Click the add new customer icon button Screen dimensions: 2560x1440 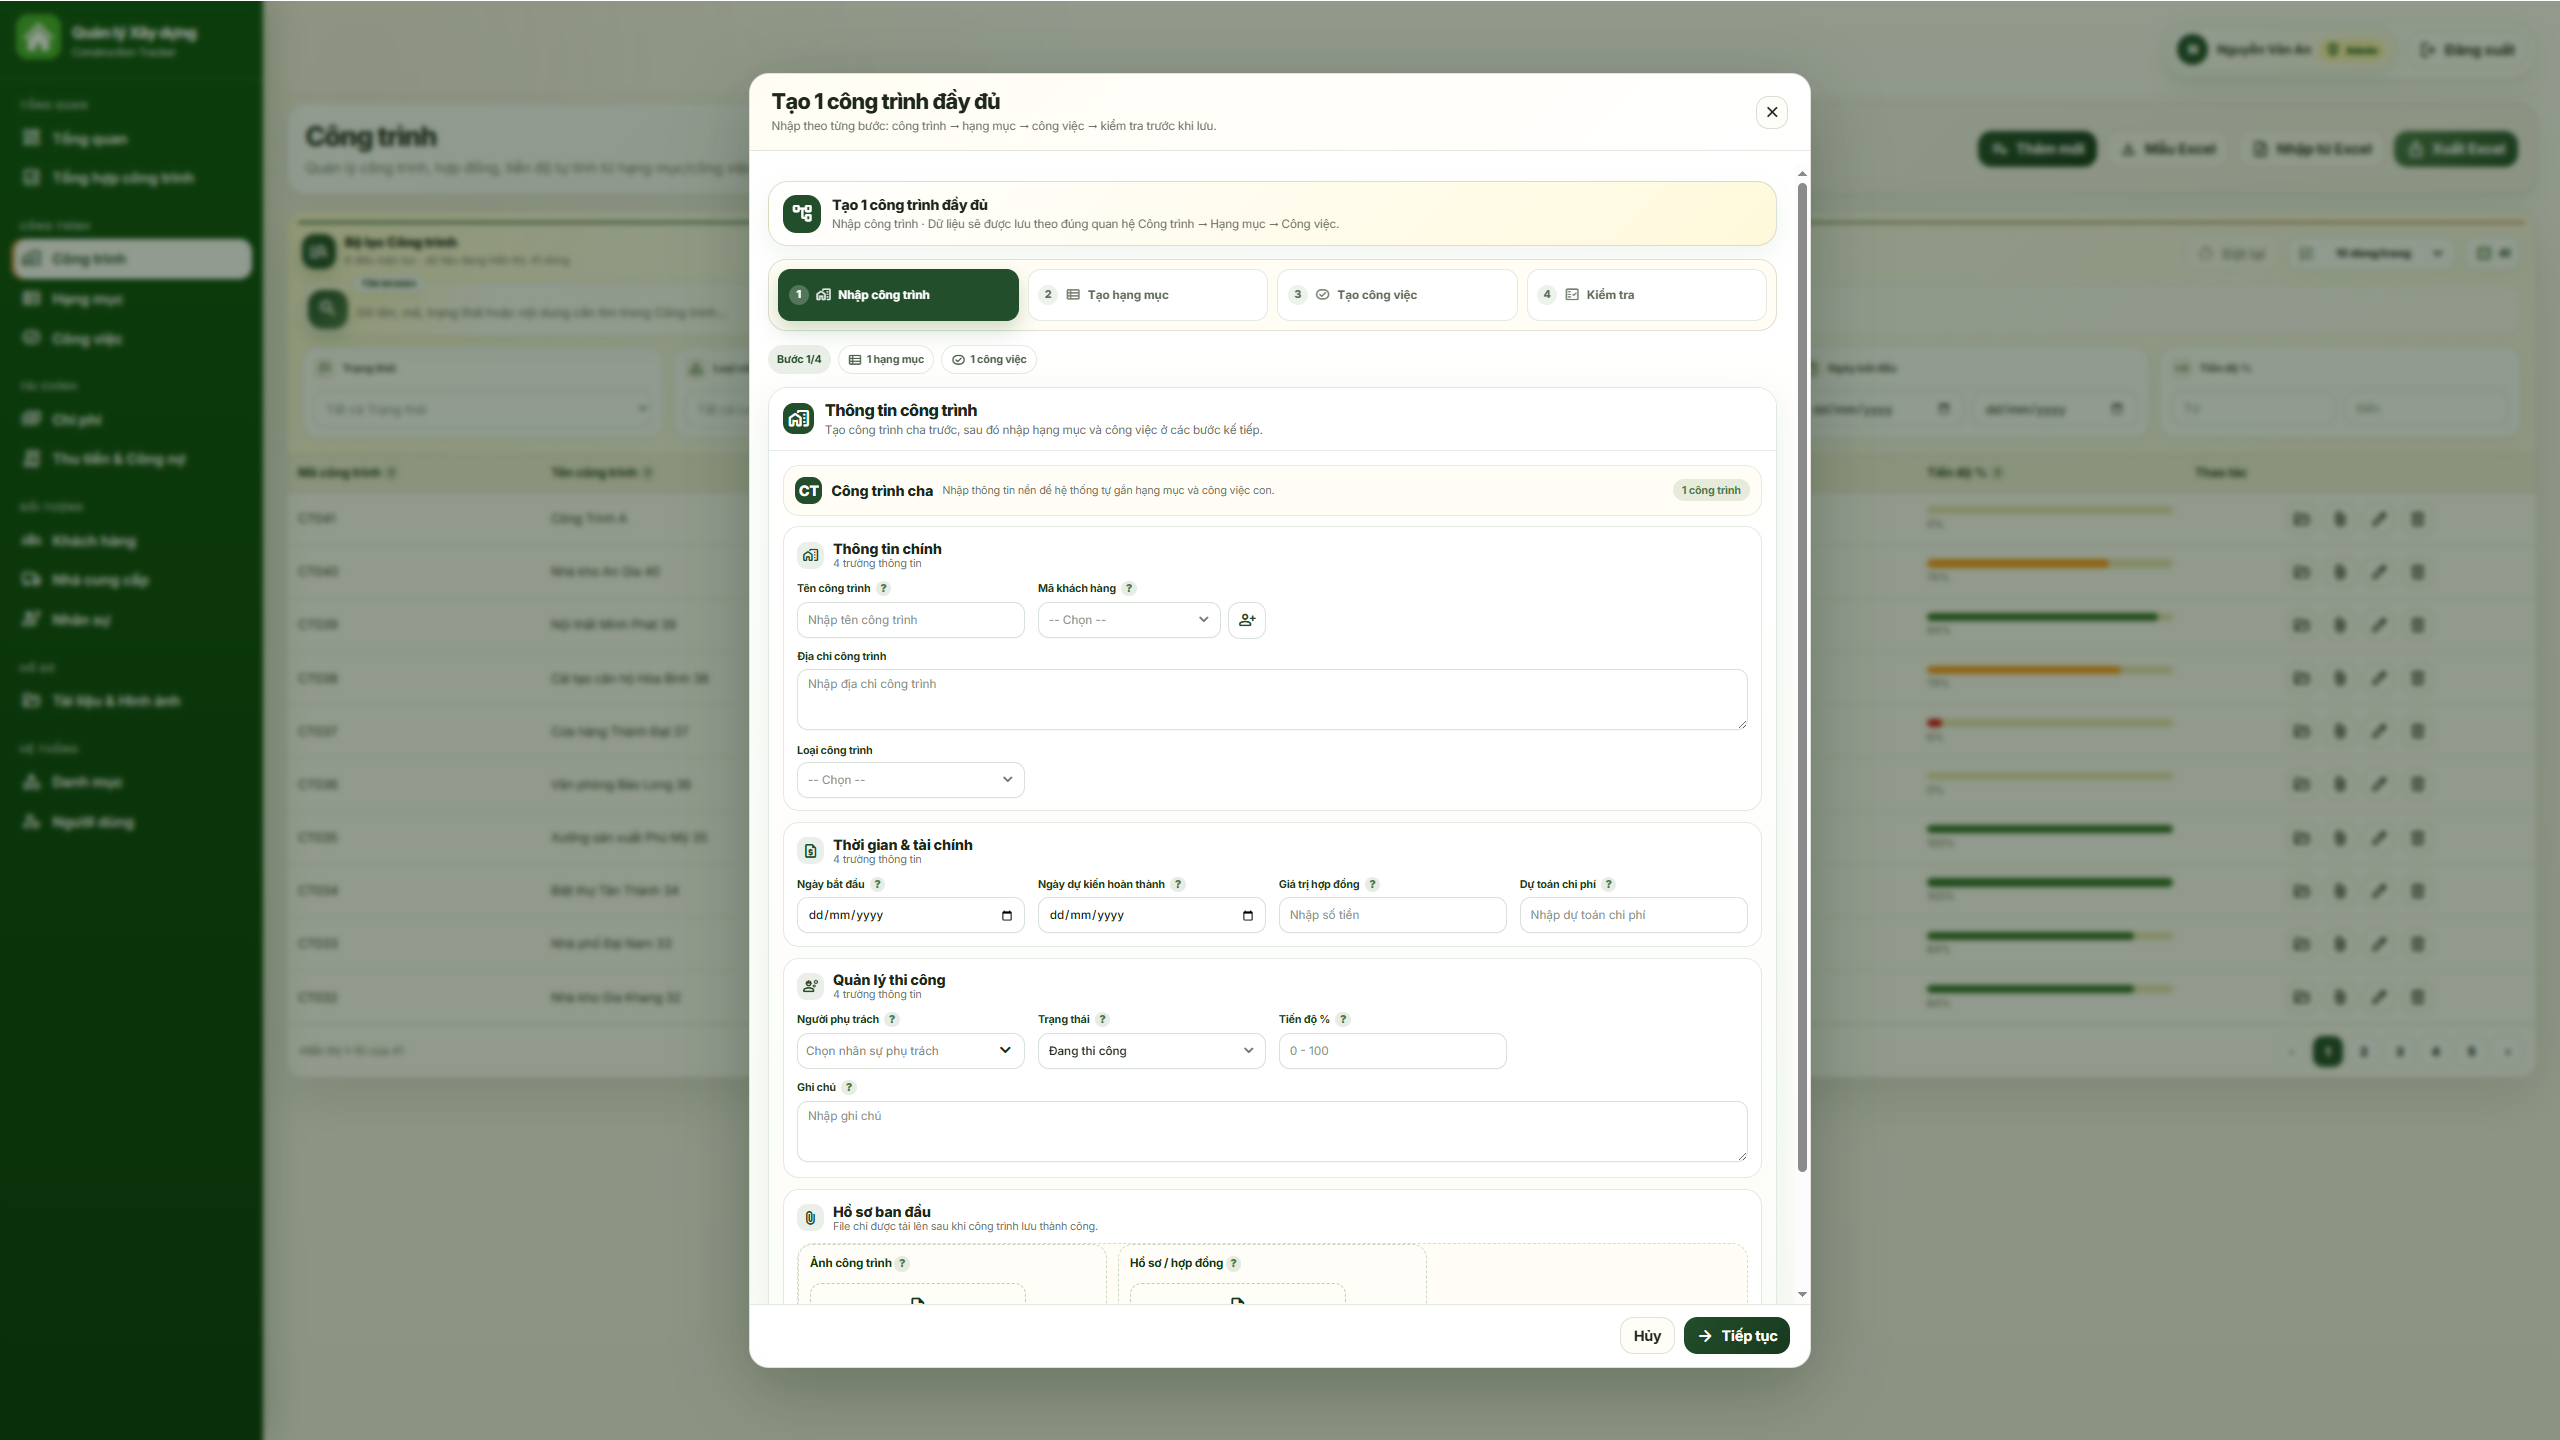pyautogui.click(x=1246, y=620)
